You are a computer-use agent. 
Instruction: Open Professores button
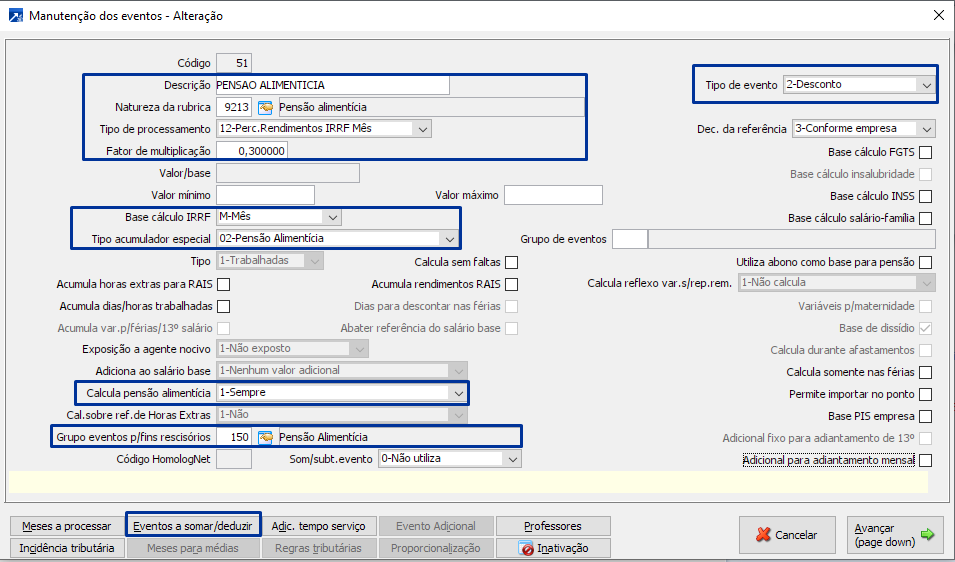click(x=553, y=526)
